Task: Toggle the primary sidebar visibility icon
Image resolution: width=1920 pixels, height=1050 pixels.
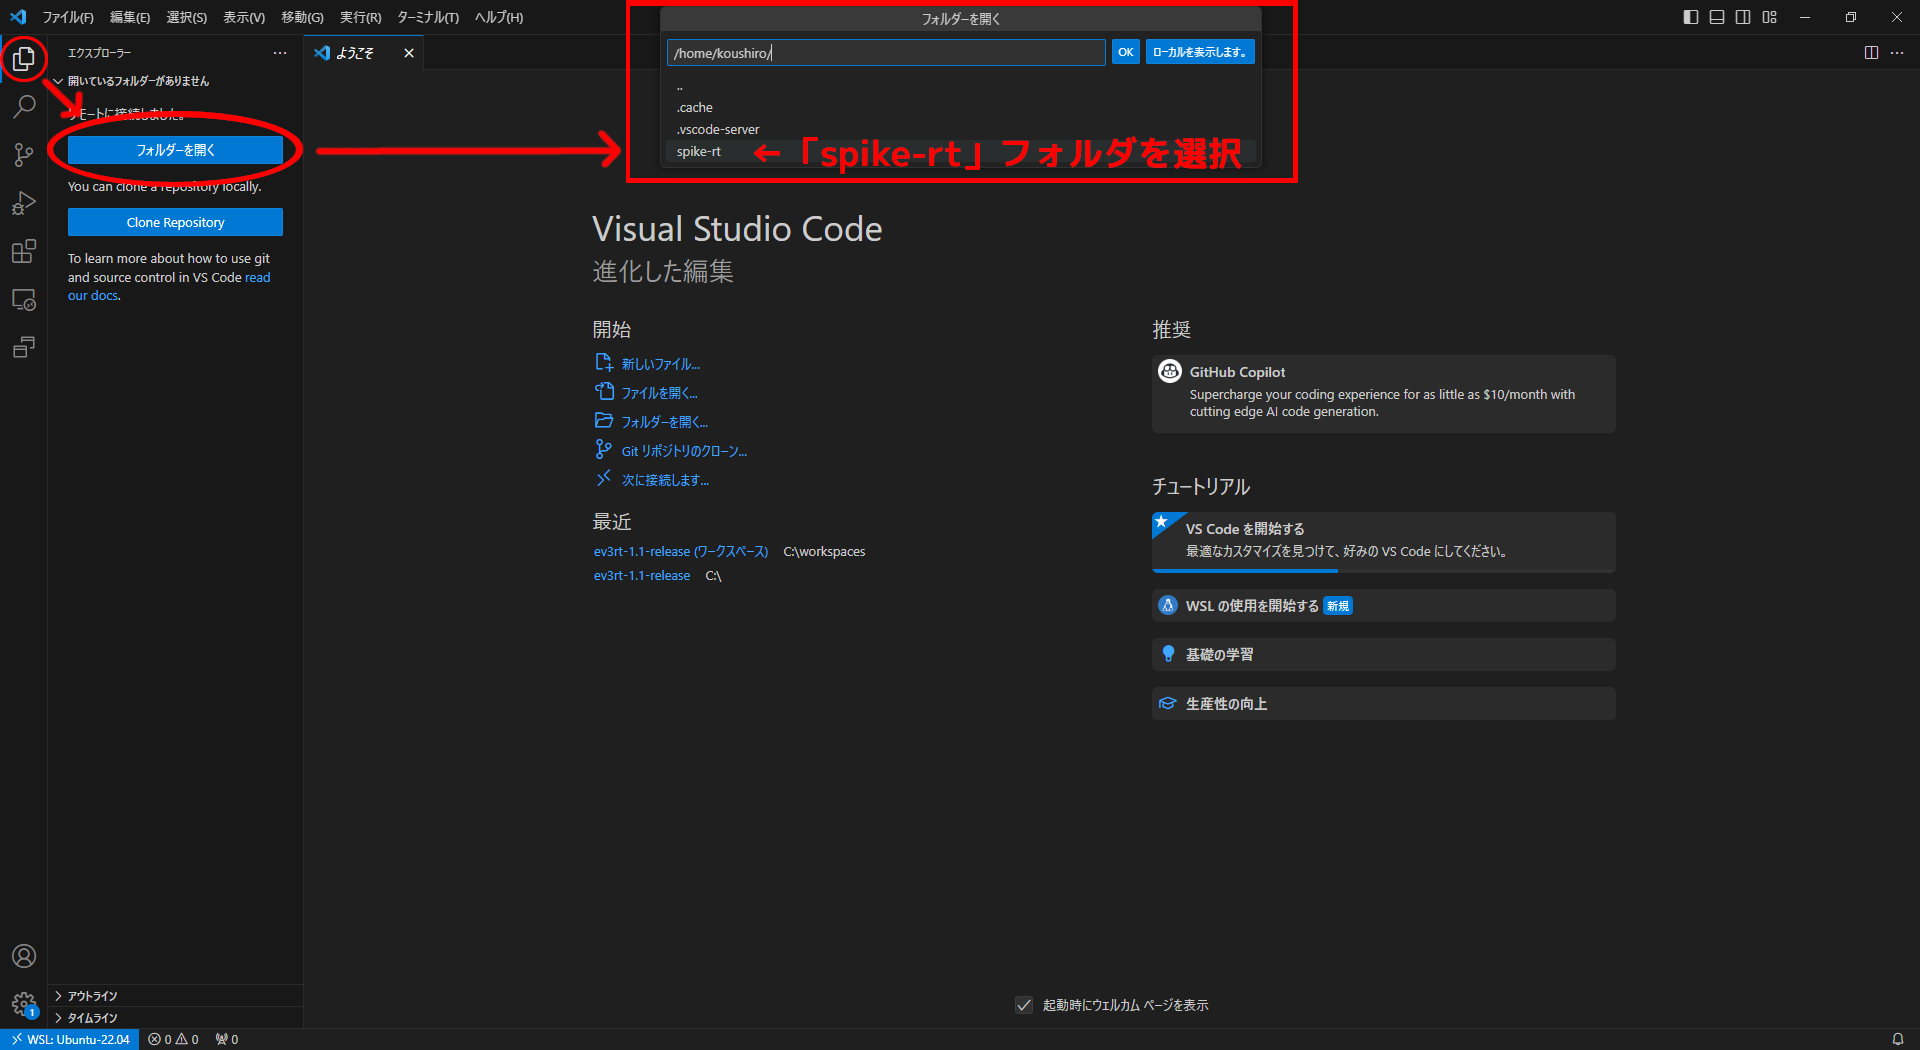Action: (1690, 17)
